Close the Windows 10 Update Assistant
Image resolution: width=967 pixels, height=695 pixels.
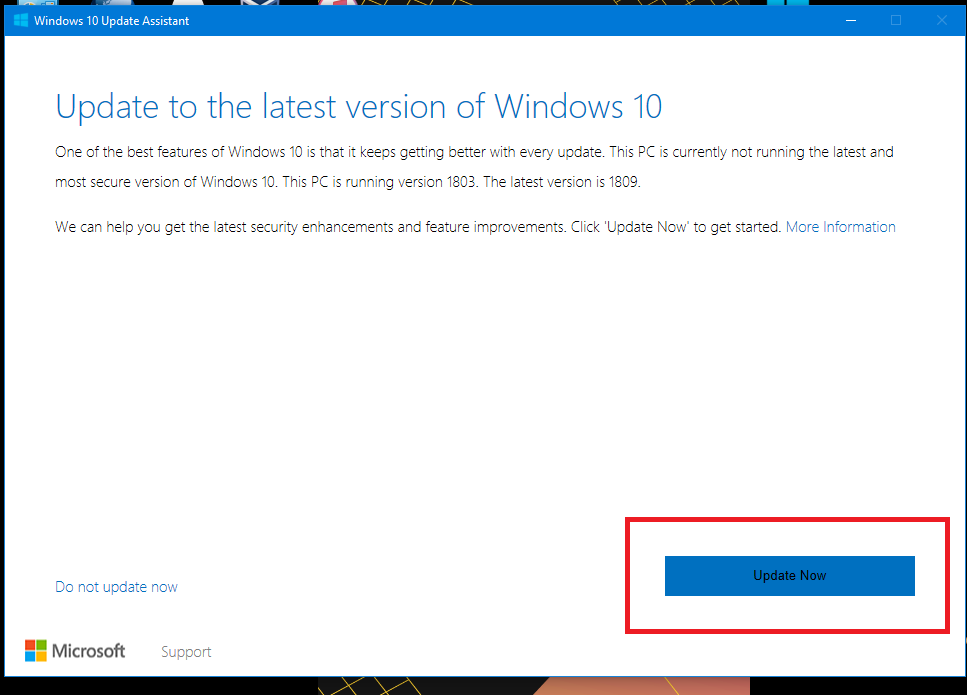point(941,20)
